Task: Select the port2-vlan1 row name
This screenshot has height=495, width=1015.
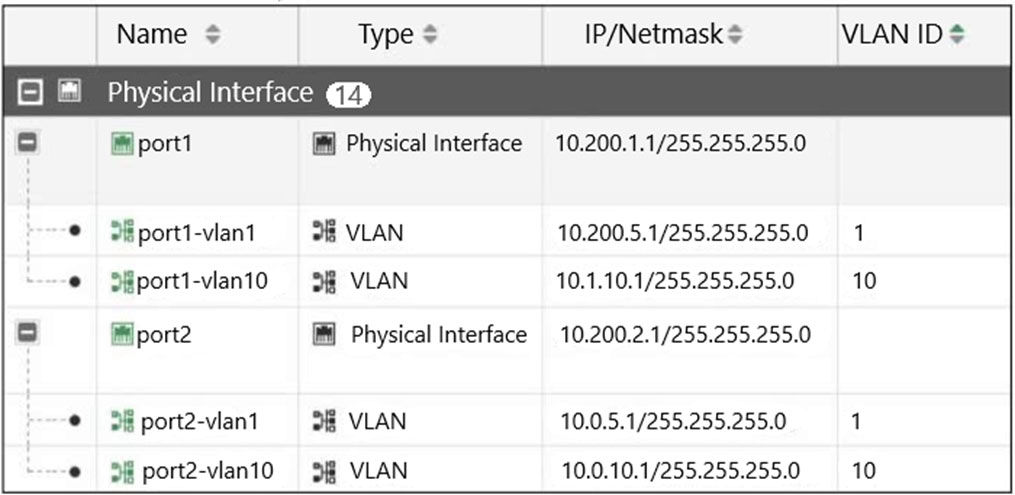Action: 199,422
